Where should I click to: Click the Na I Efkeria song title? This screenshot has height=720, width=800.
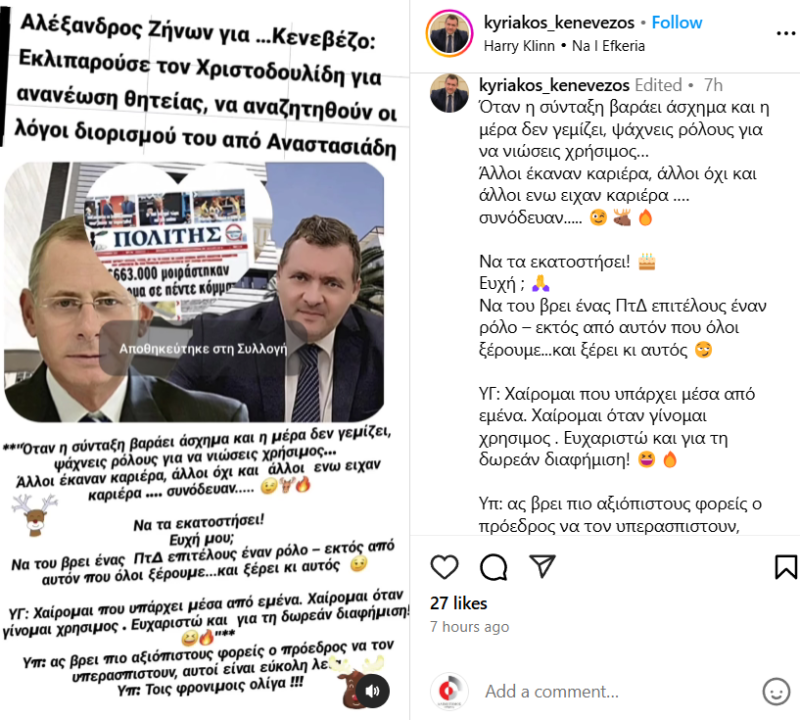[608, 46]
